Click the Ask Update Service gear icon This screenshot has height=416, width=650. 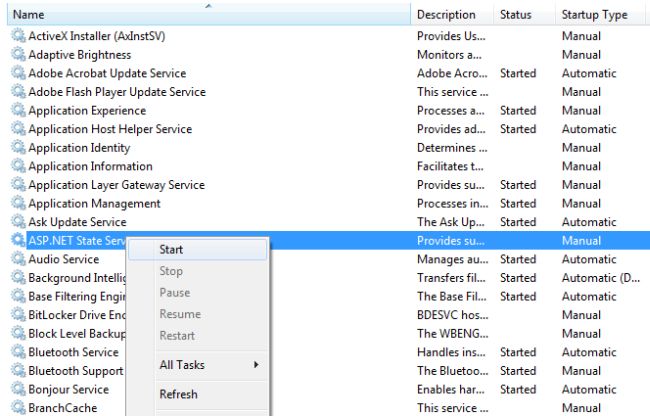click(x=18, y=222)
